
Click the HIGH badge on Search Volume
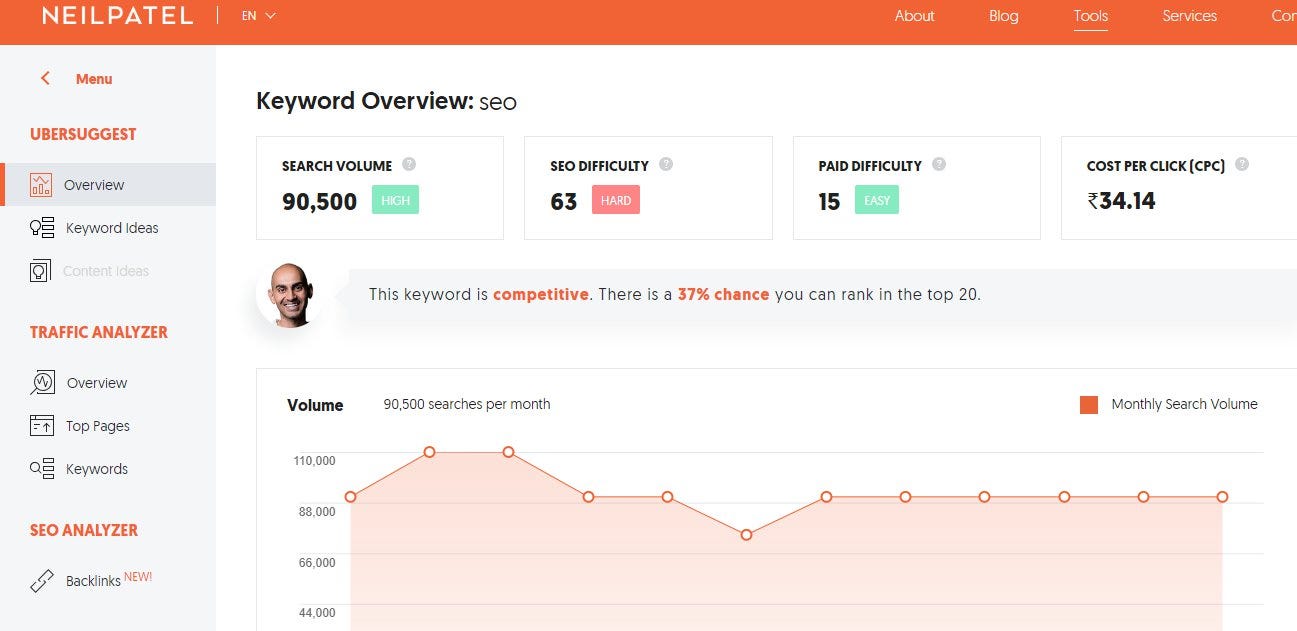(x=395, y=200)
